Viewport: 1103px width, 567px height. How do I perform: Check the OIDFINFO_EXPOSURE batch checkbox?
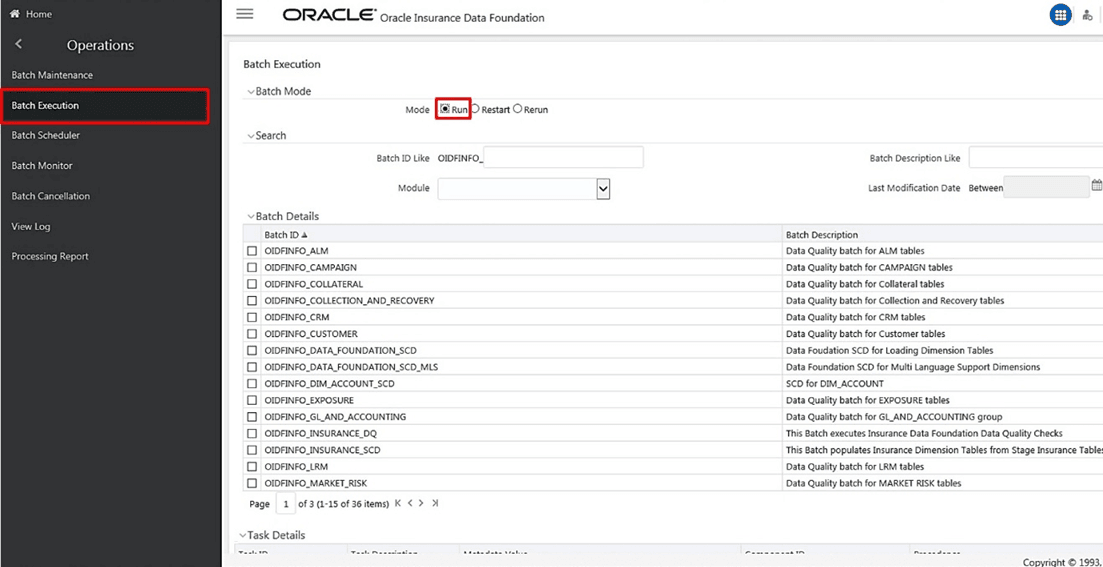coord(252,400)
